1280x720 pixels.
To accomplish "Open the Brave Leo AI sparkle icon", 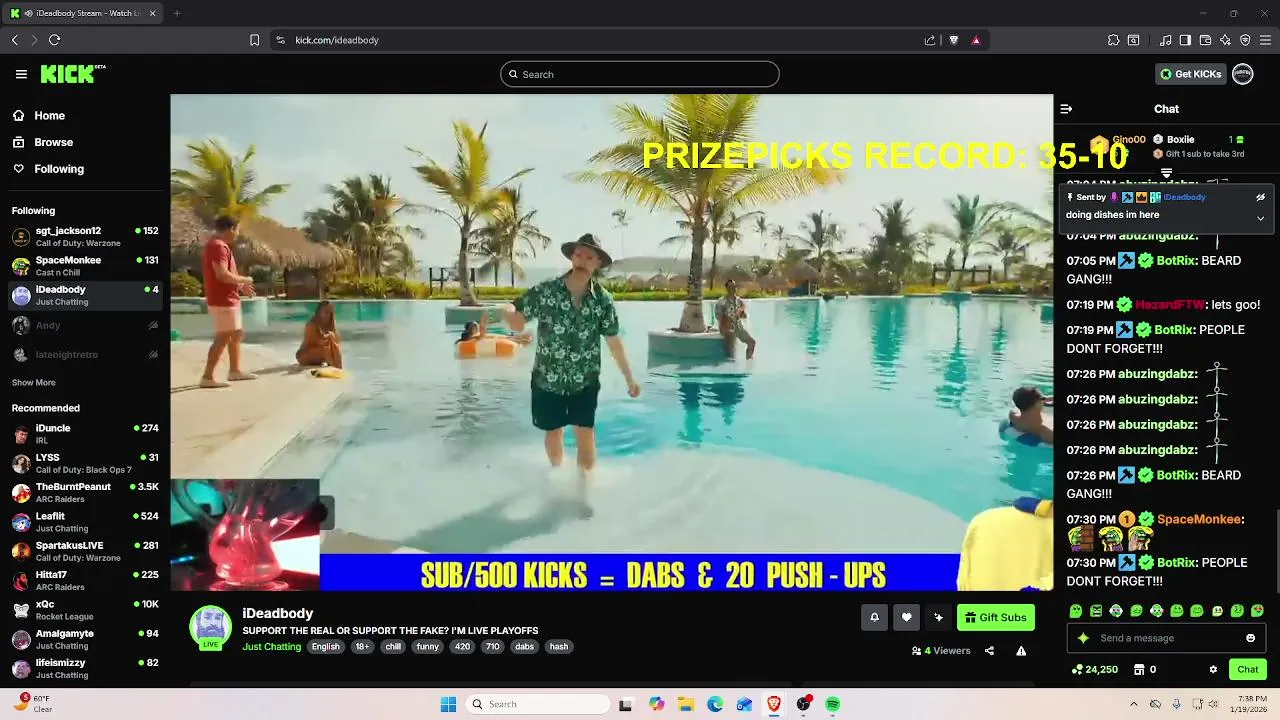I will coord(1225,40).
